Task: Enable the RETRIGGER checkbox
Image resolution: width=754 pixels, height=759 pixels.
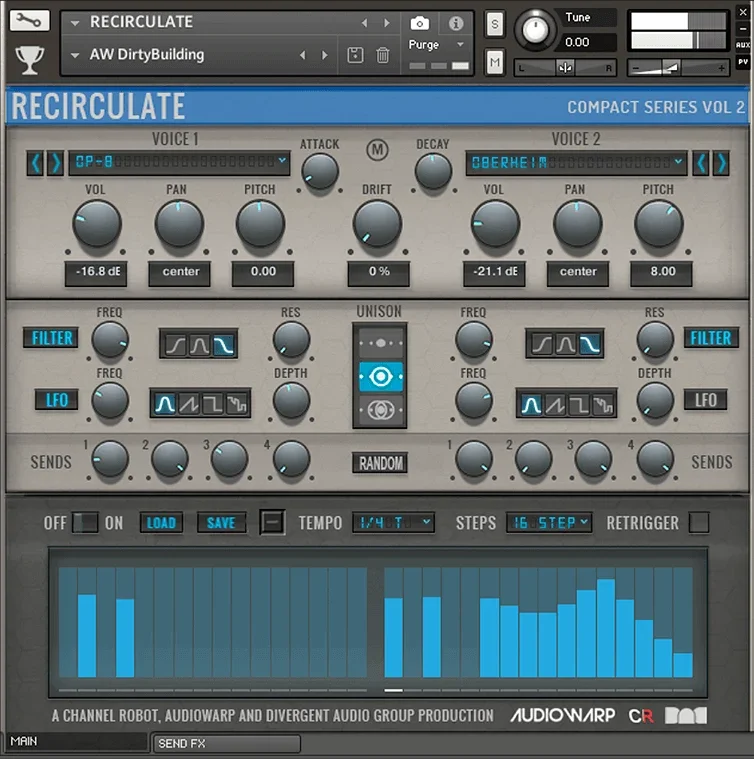Action: 699,523
